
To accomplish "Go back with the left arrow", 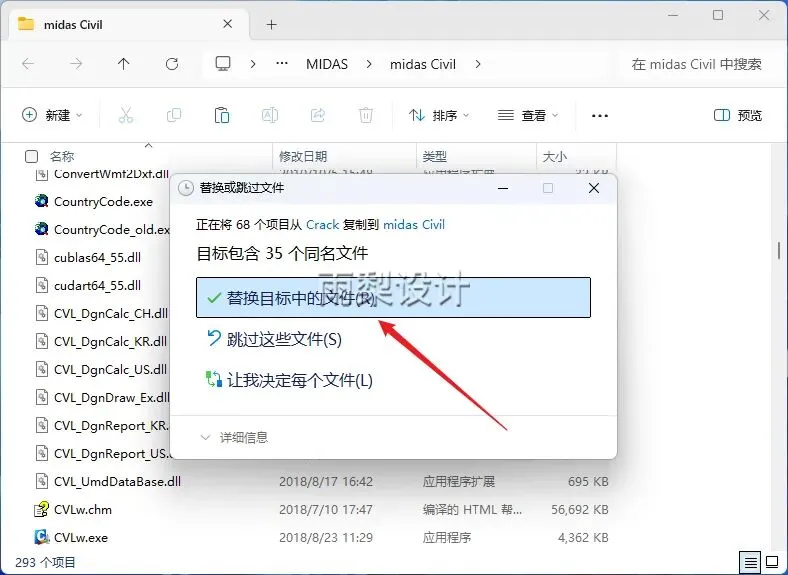I will point(28,64).
